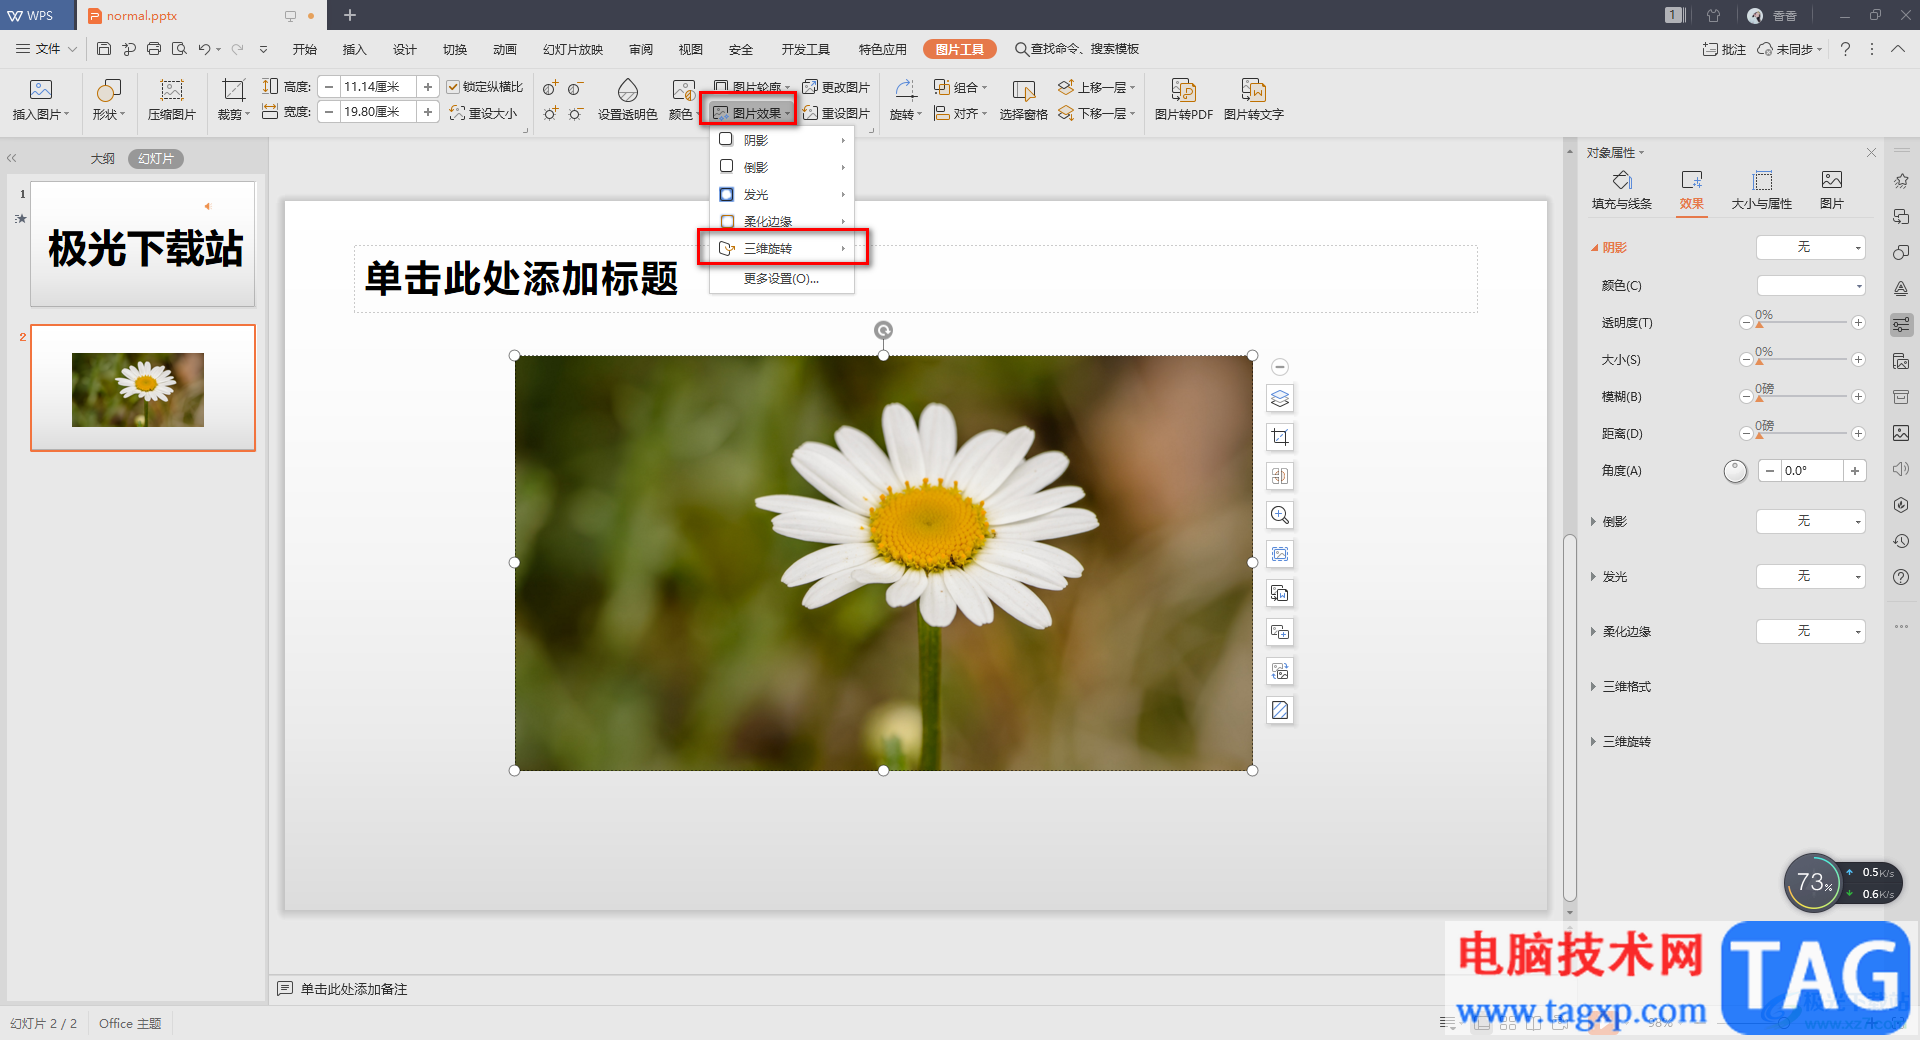Click the Undo icon
1920x1040 pixels.
click(204, 48)
